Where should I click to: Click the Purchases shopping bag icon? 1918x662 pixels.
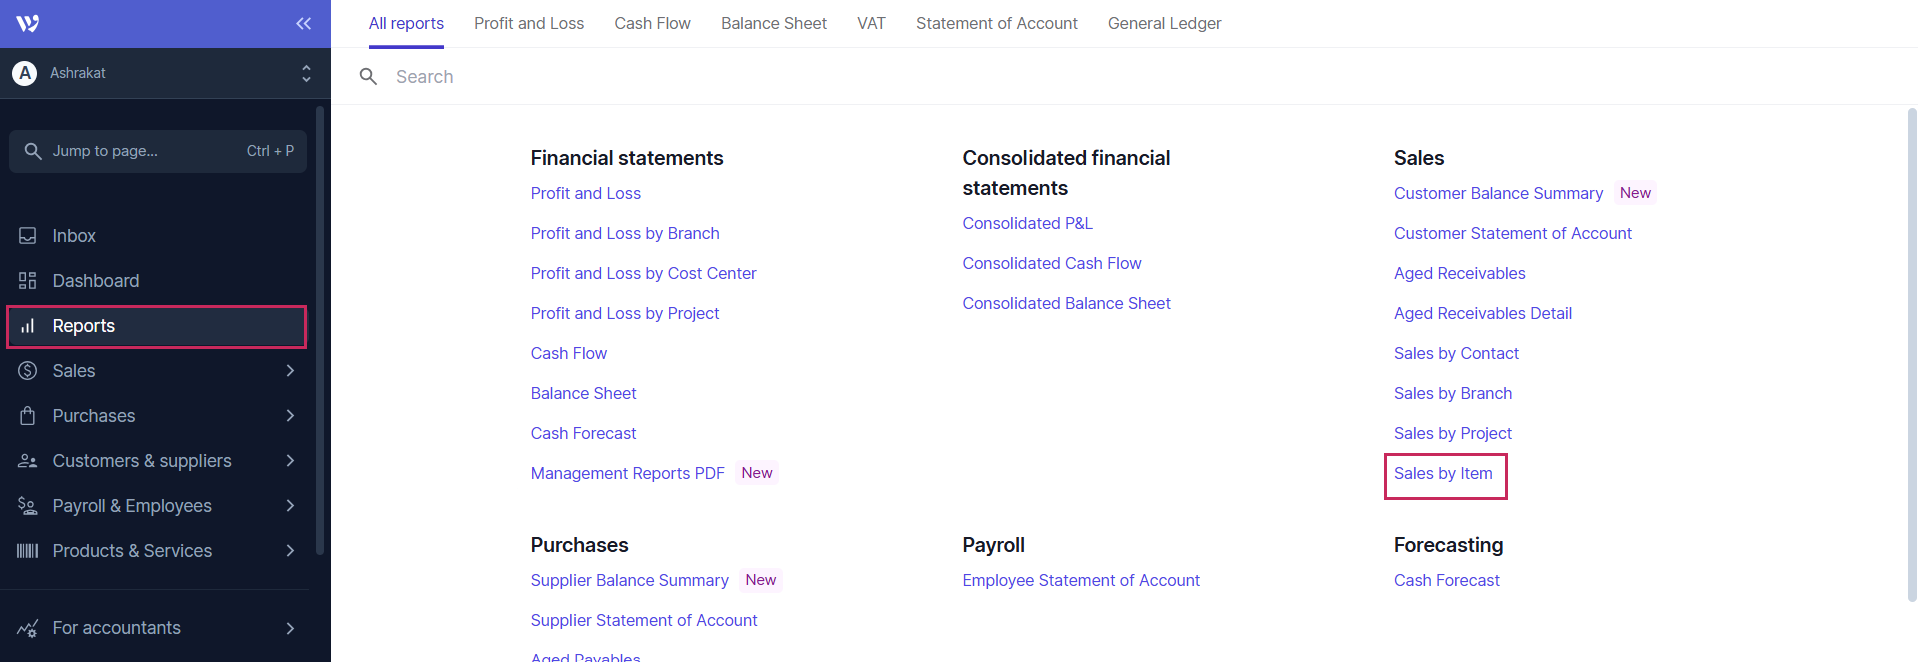(x=28, y=416)
